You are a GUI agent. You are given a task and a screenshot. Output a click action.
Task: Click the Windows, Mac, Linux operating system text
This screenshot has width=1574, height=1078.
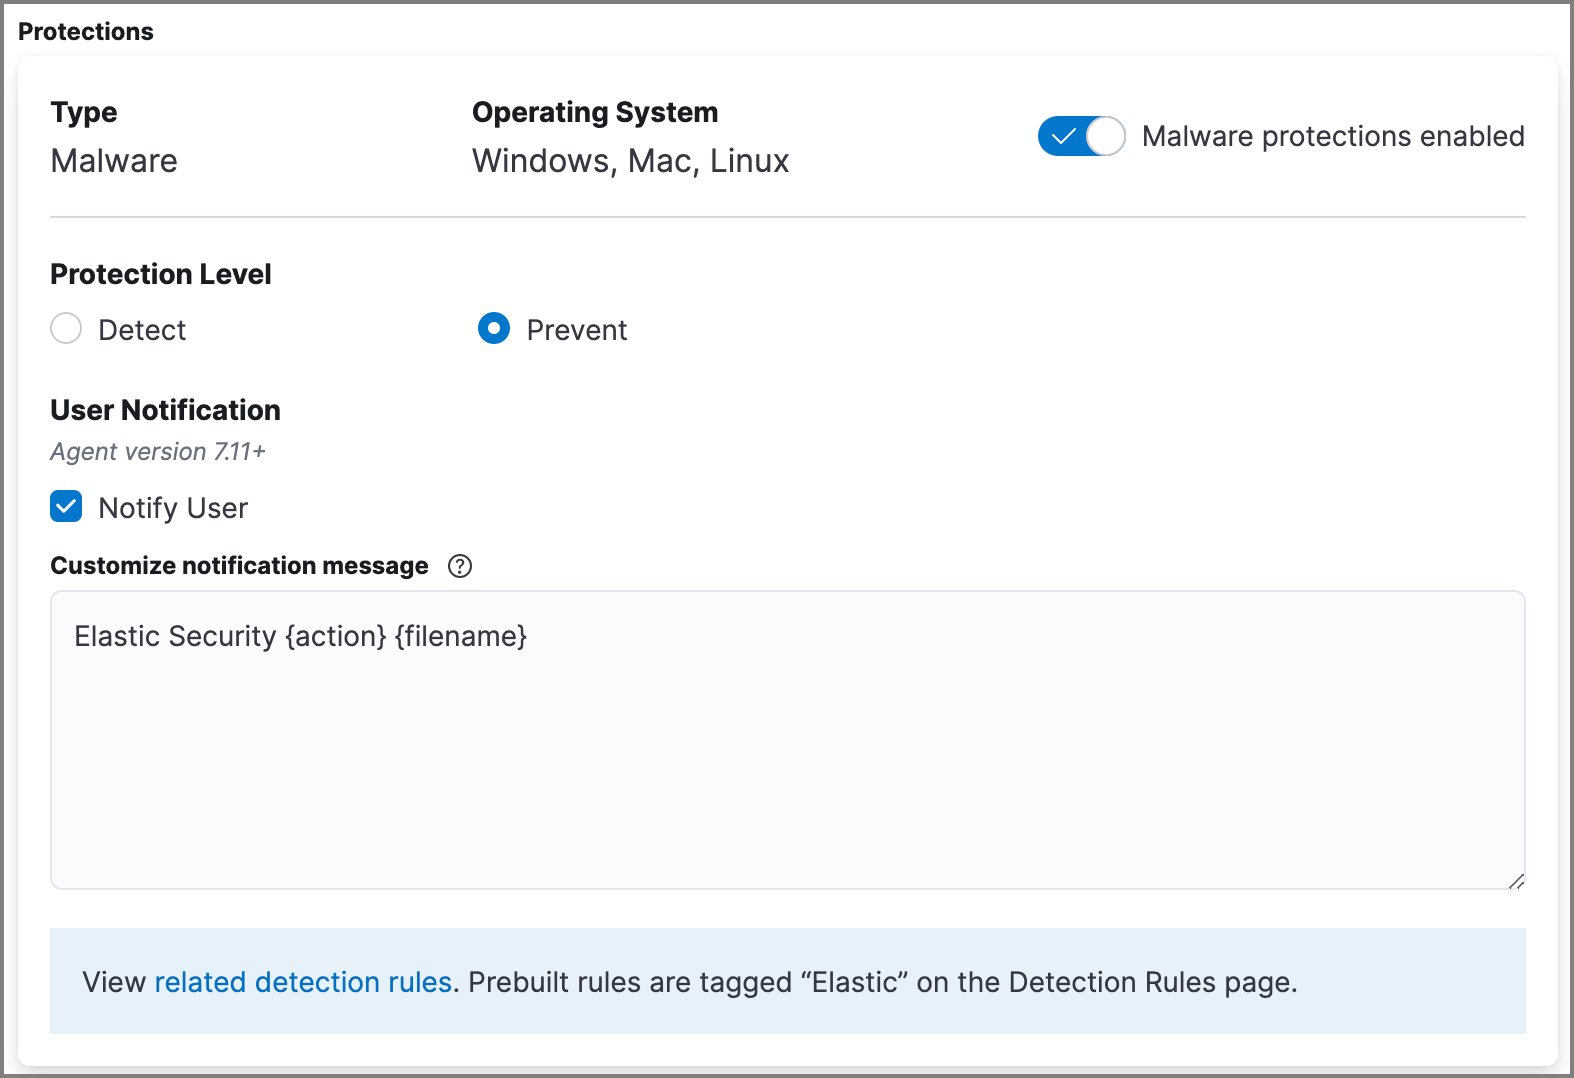pyautogui.click(x=630, y=160)
